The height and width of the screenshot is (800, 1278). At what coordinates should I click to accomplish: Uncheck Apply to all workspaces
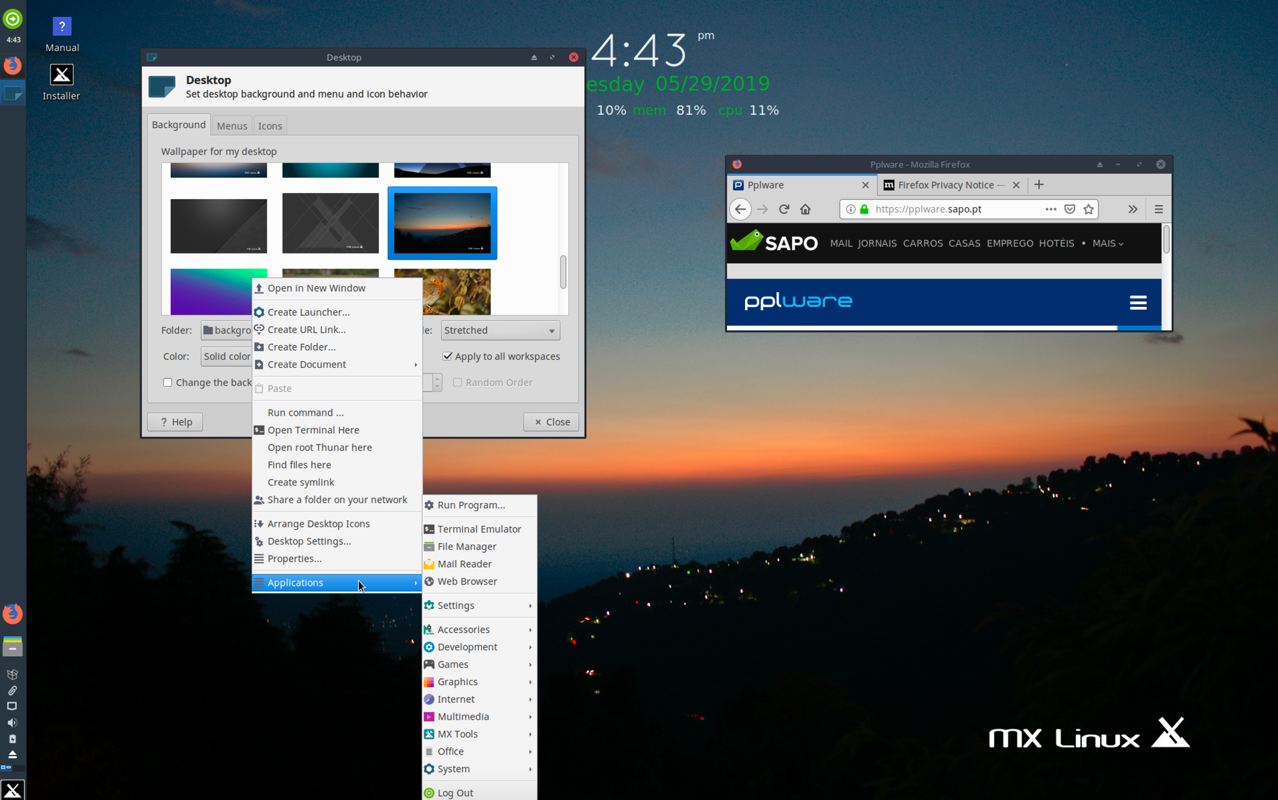point(447,356)
